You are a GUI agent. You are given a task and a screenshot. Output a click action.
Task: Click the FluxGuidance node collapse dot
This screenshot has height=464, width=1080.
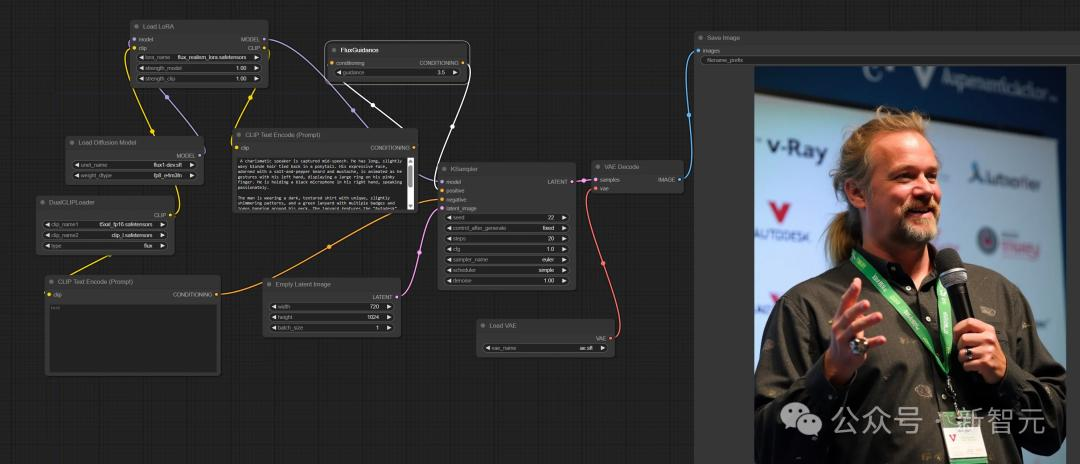point(334,50)
